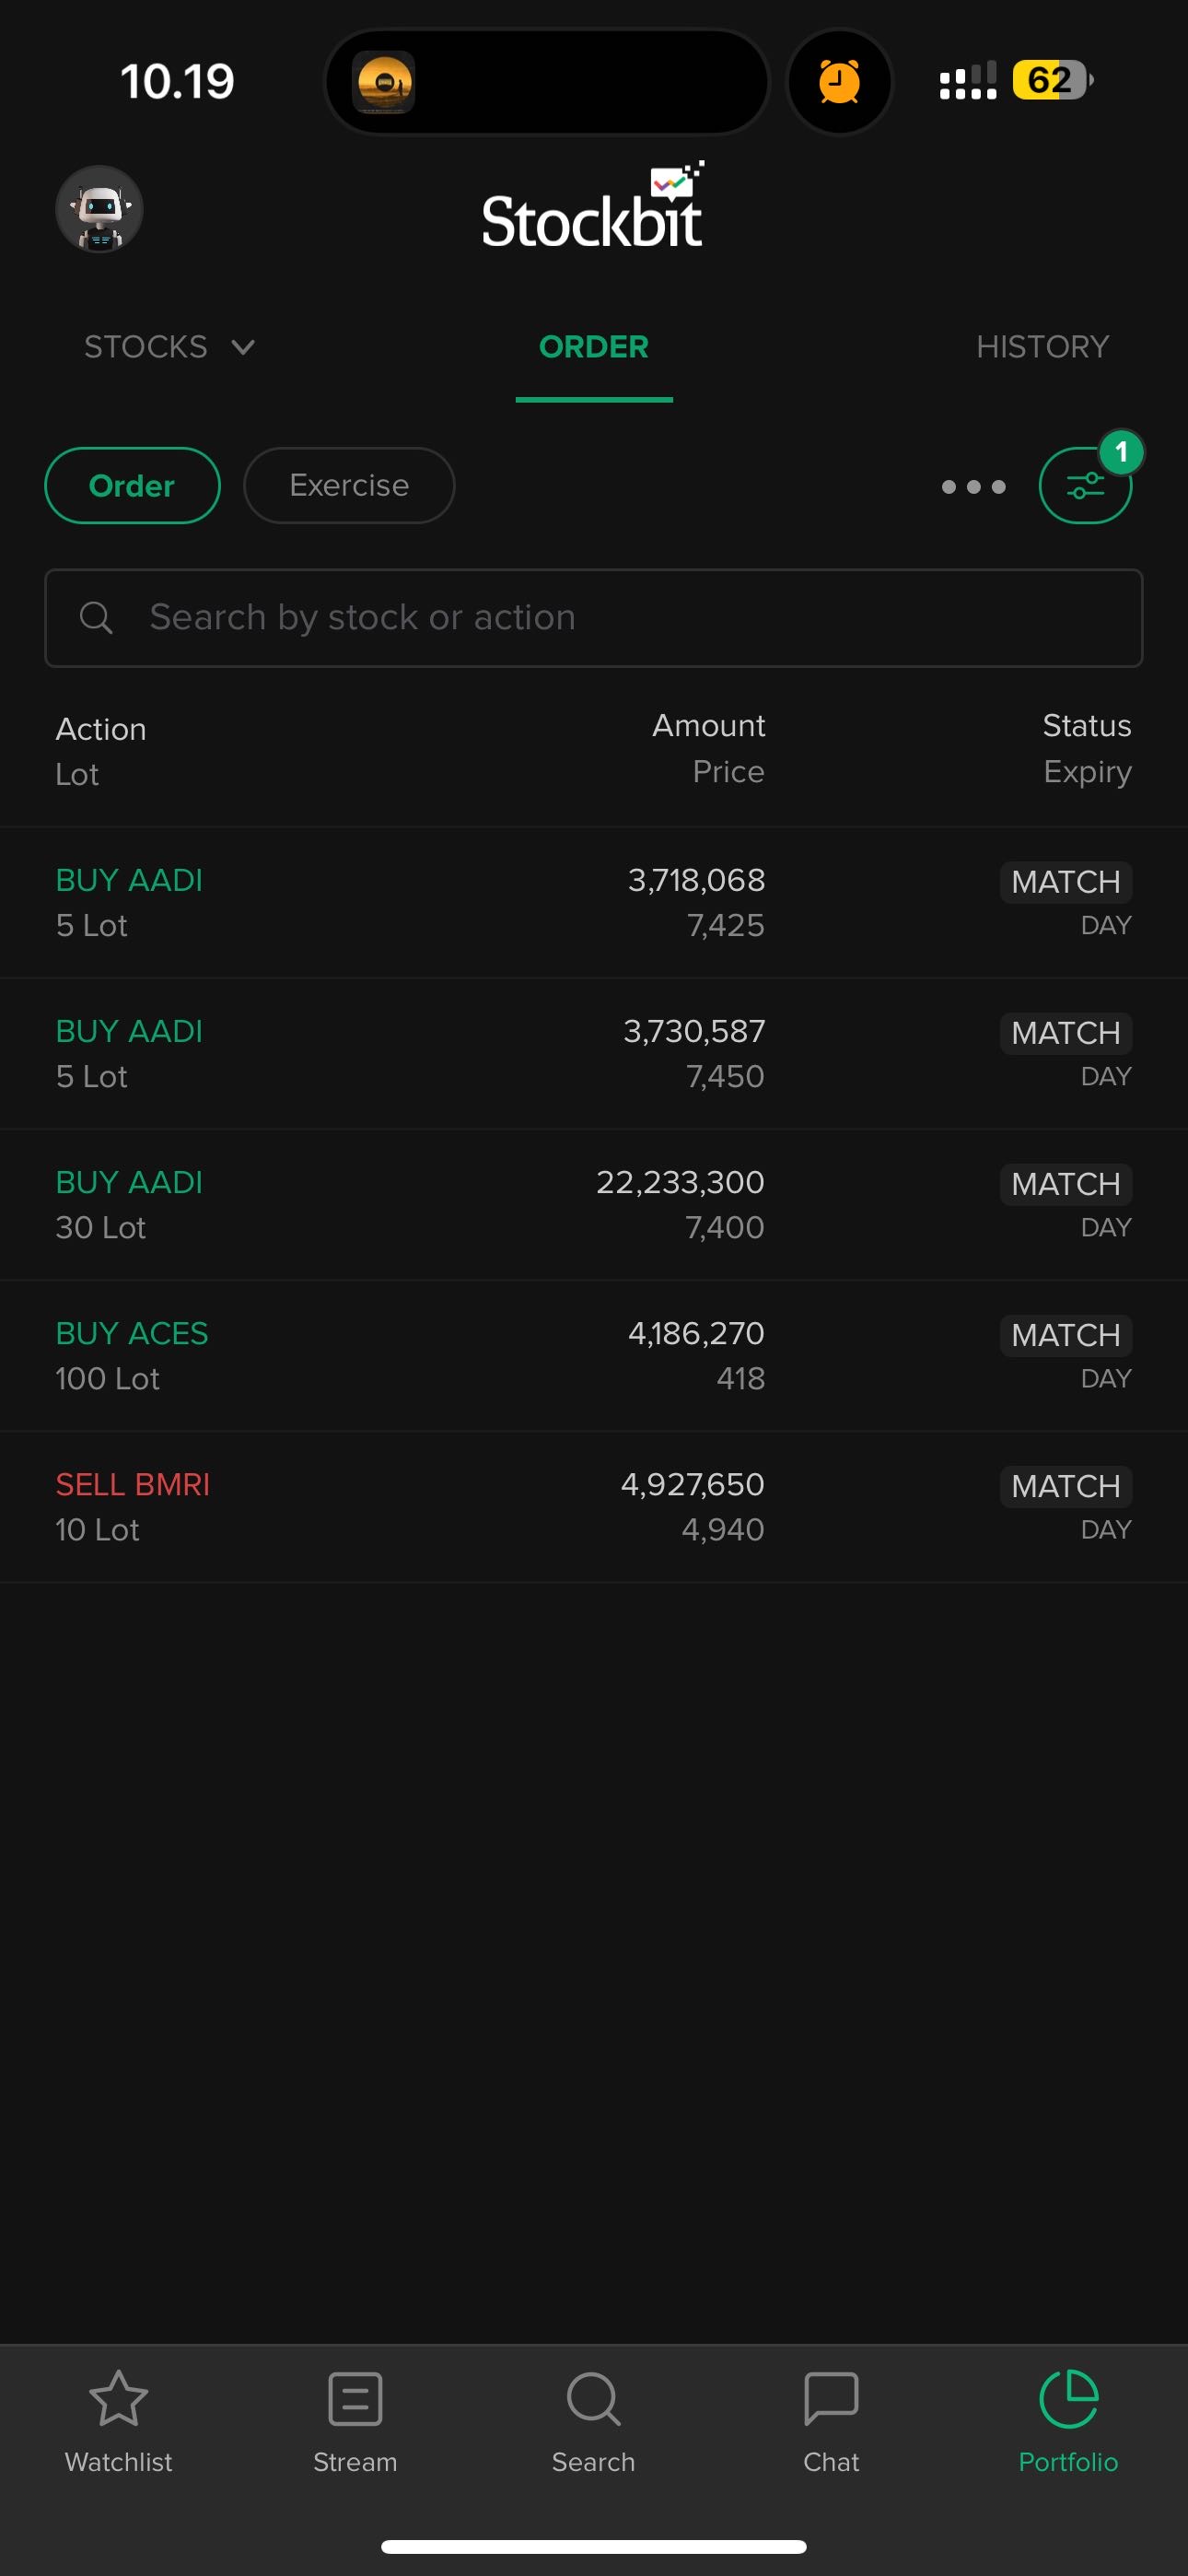The height and width of the screenshot is (2576, 1188).
Task: Open the BUY AADI 30 Lot order
Action: (594, 1204)
